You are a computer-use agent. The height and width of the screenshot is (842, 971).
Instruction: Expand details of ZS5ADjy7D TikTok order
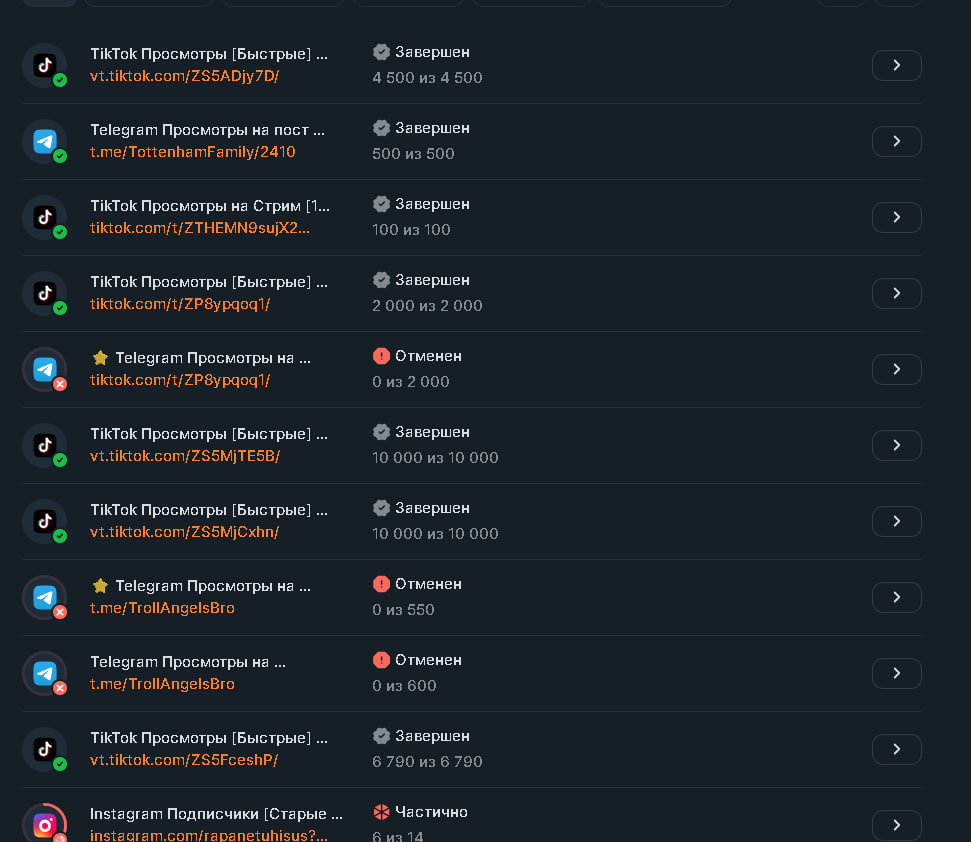pos(896,66)
